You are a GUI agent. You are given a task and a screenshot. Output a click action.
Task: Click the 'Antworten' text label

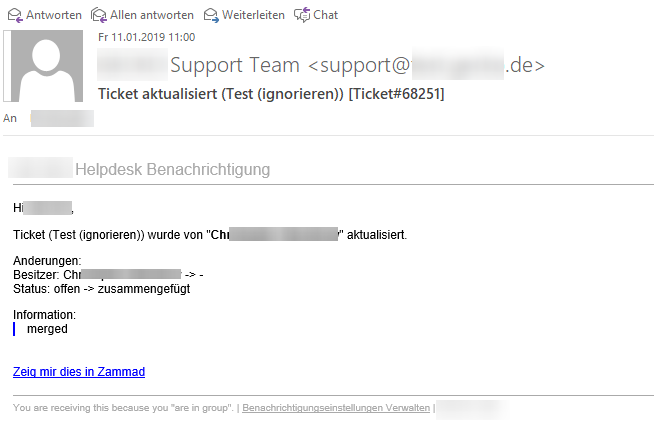[54, 15]
